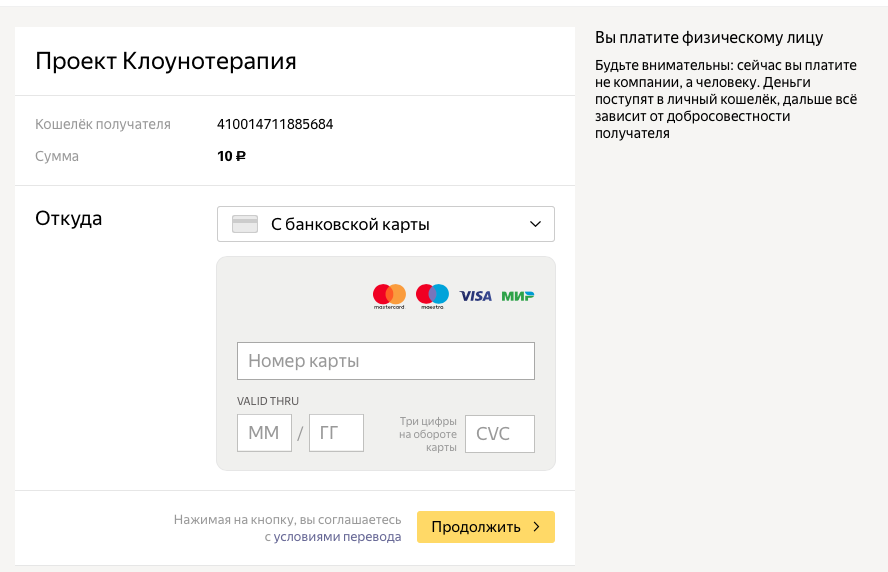Screen dimensions: 888x572
Task: Select the CVC code input field
Action: pyautogui.click(x=500, y=434)
